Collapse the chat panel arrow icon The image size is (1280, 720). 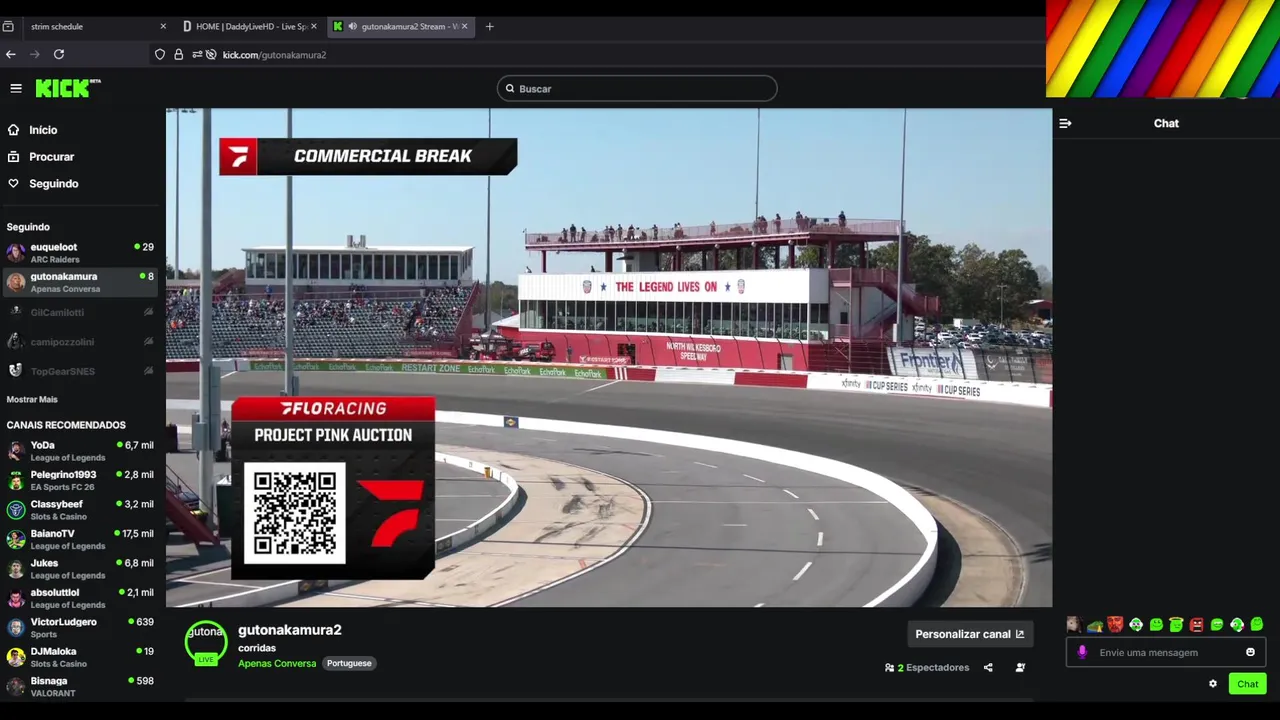(1065, 123)
